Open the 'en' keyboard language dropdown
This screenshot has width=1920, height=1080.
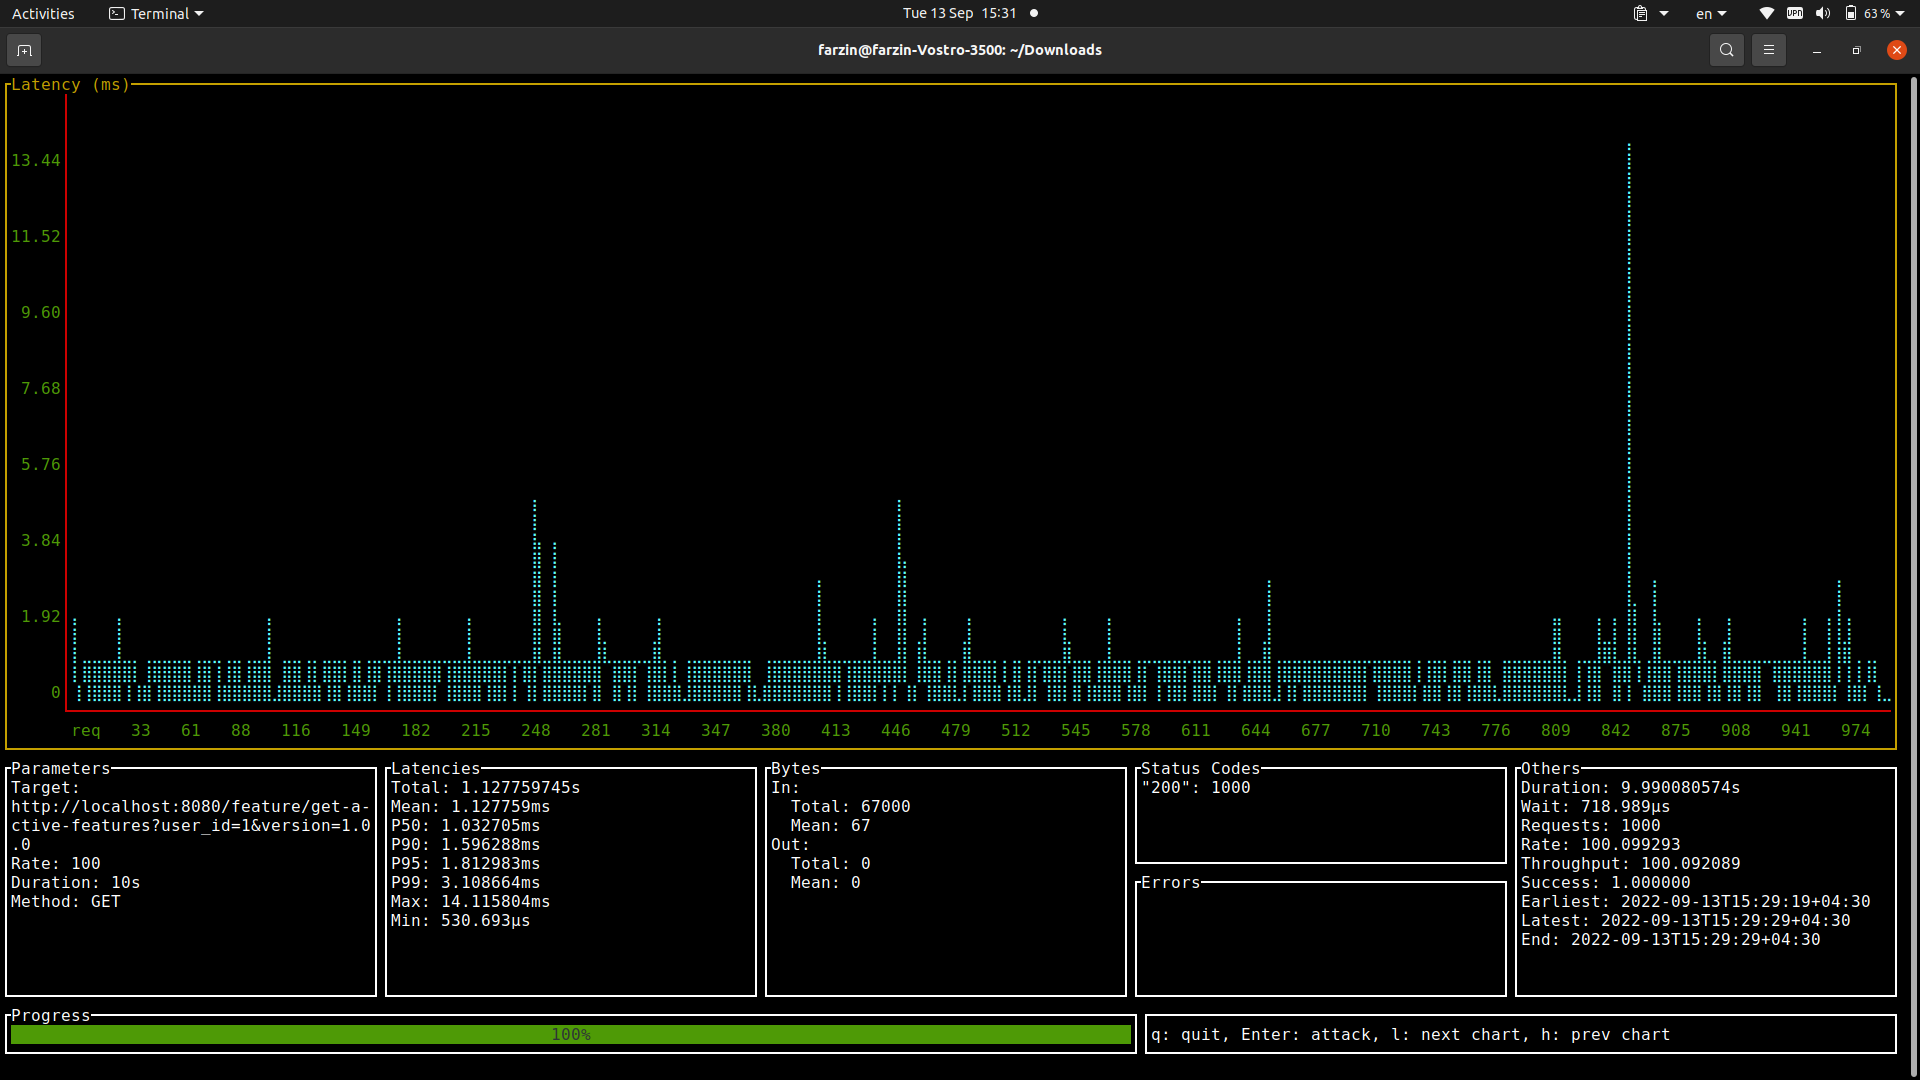click(x=1710, y=14)
